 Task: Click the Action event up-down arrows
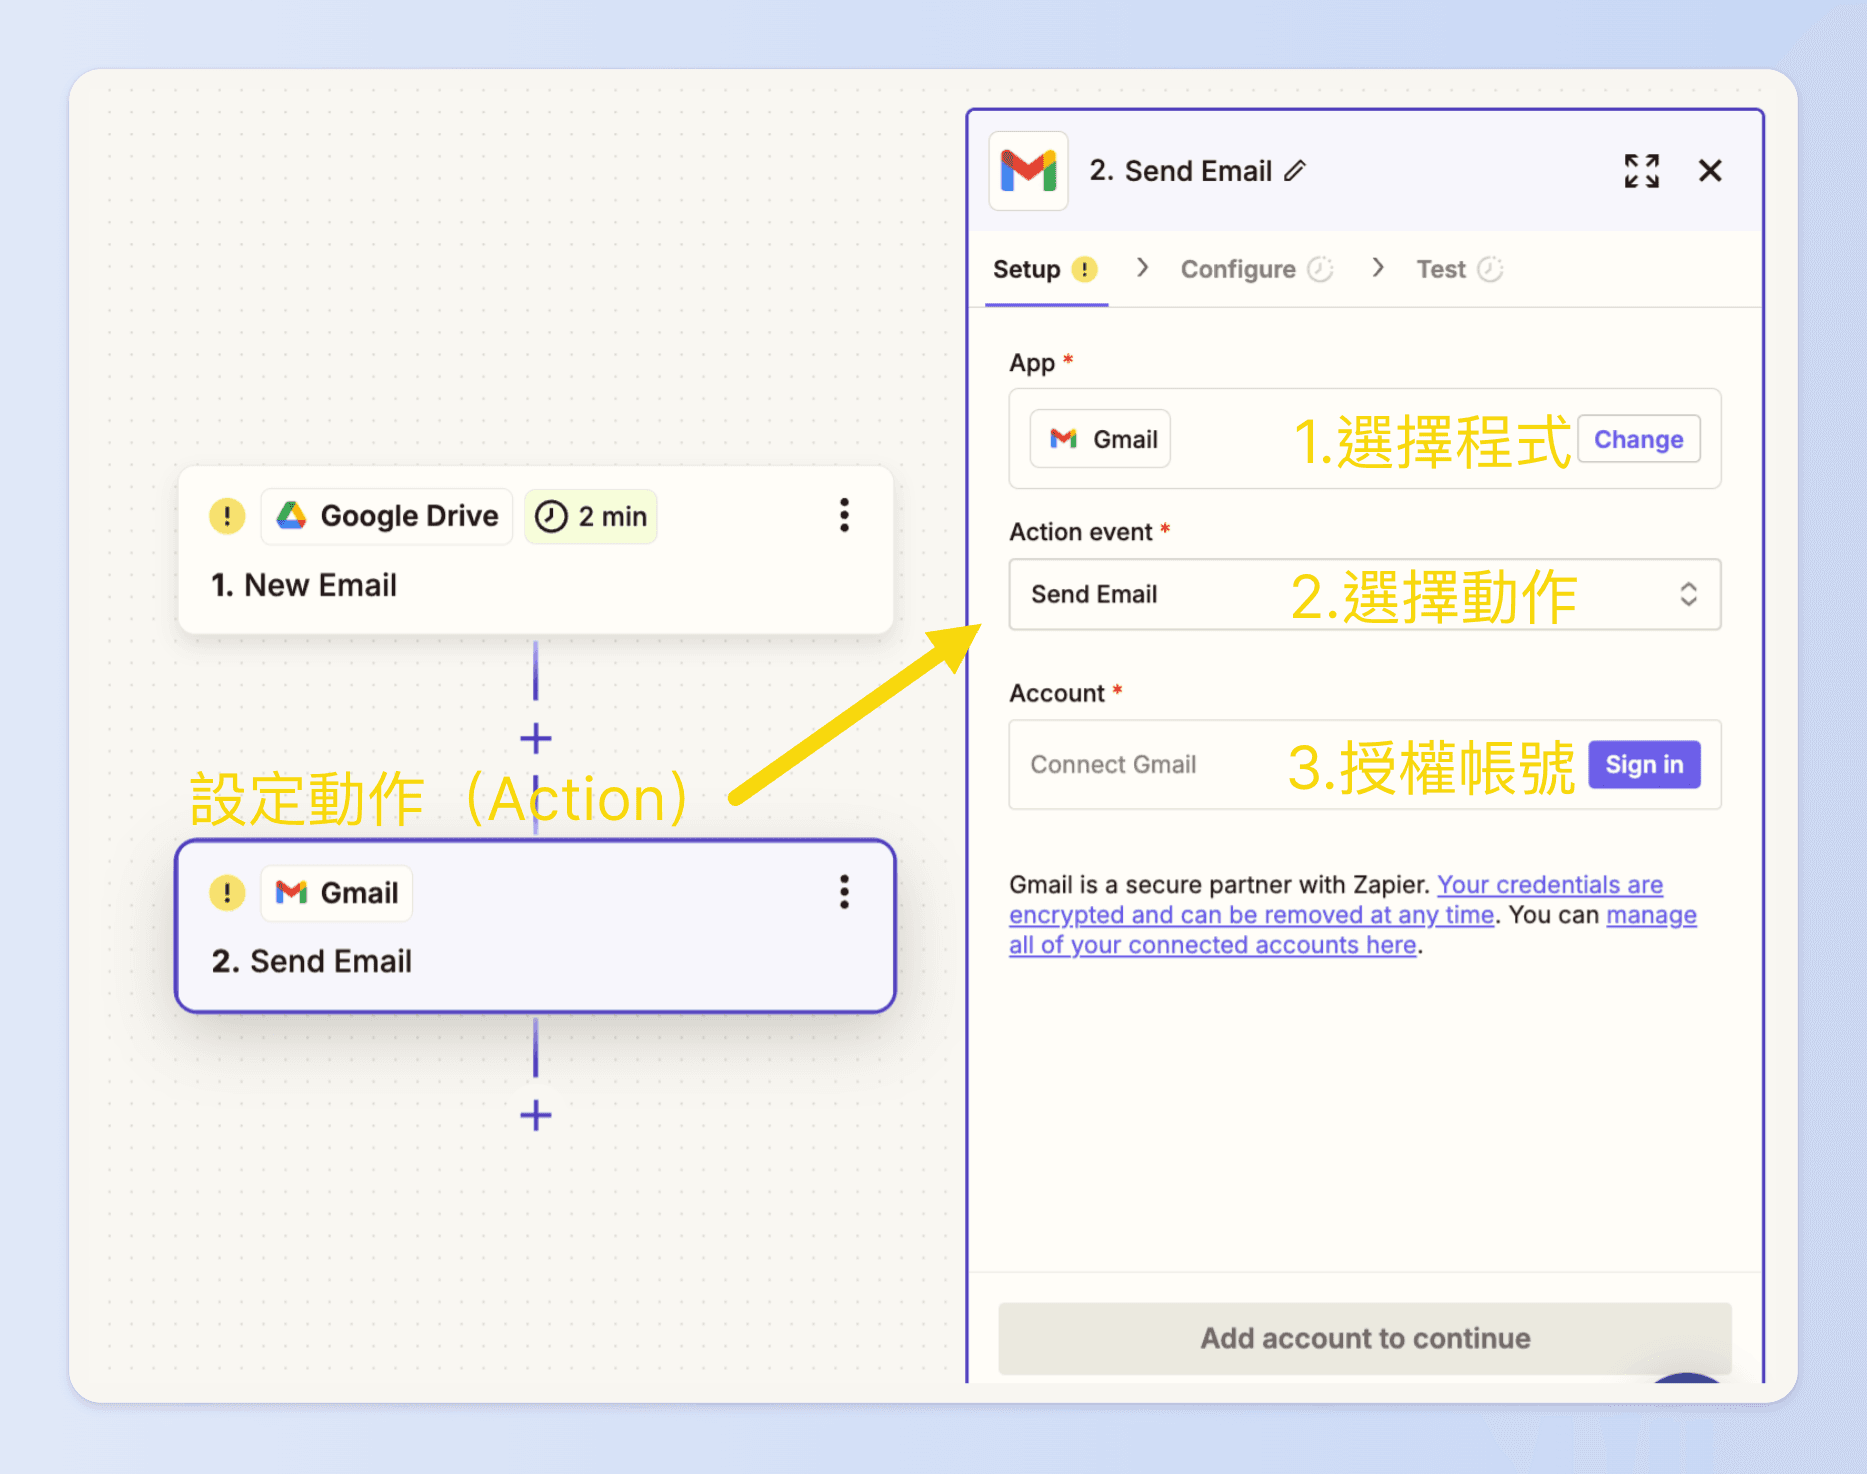[x=1688, y=594]
